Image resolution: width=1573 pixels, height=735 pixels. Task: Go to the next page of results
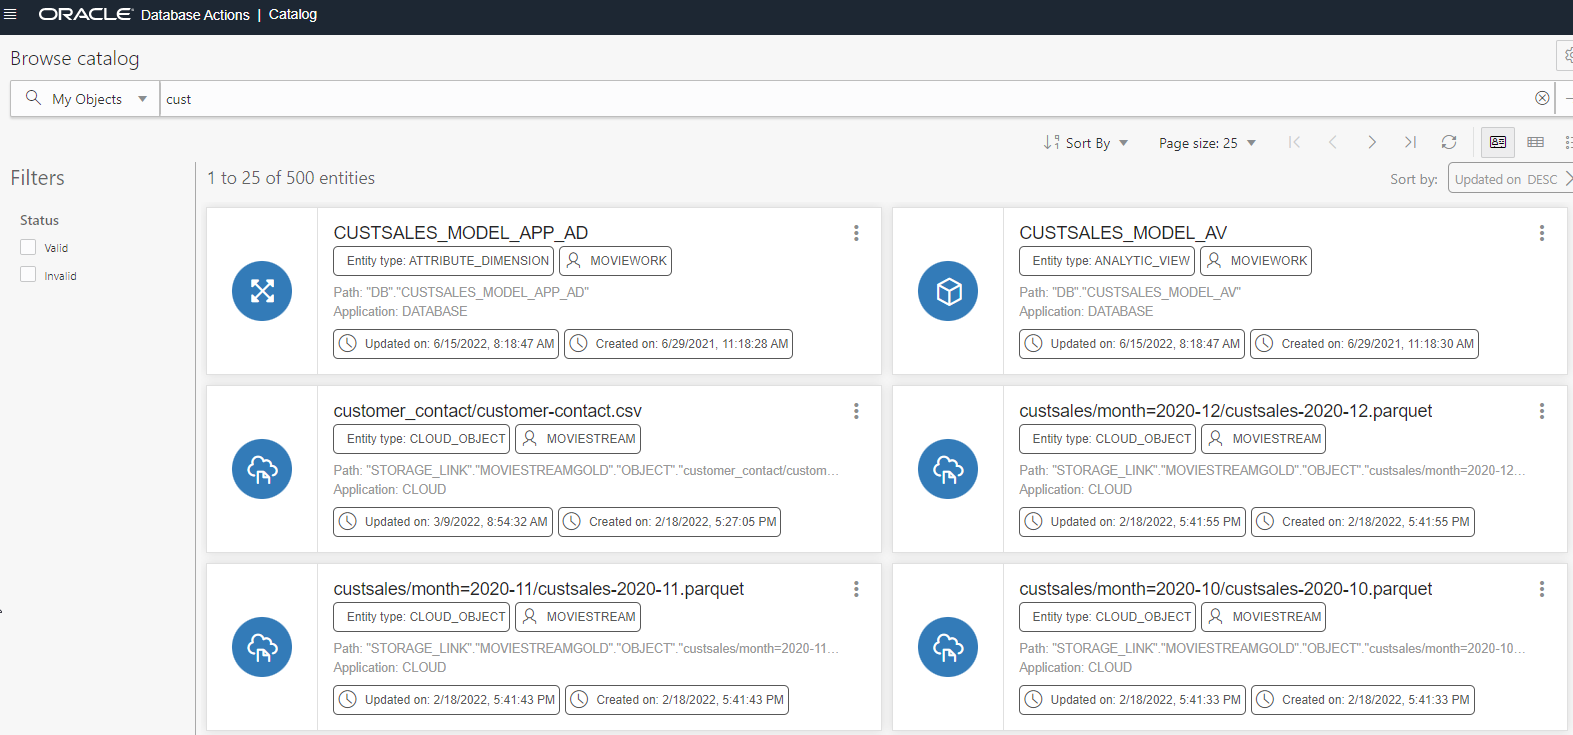point(1371,142)
